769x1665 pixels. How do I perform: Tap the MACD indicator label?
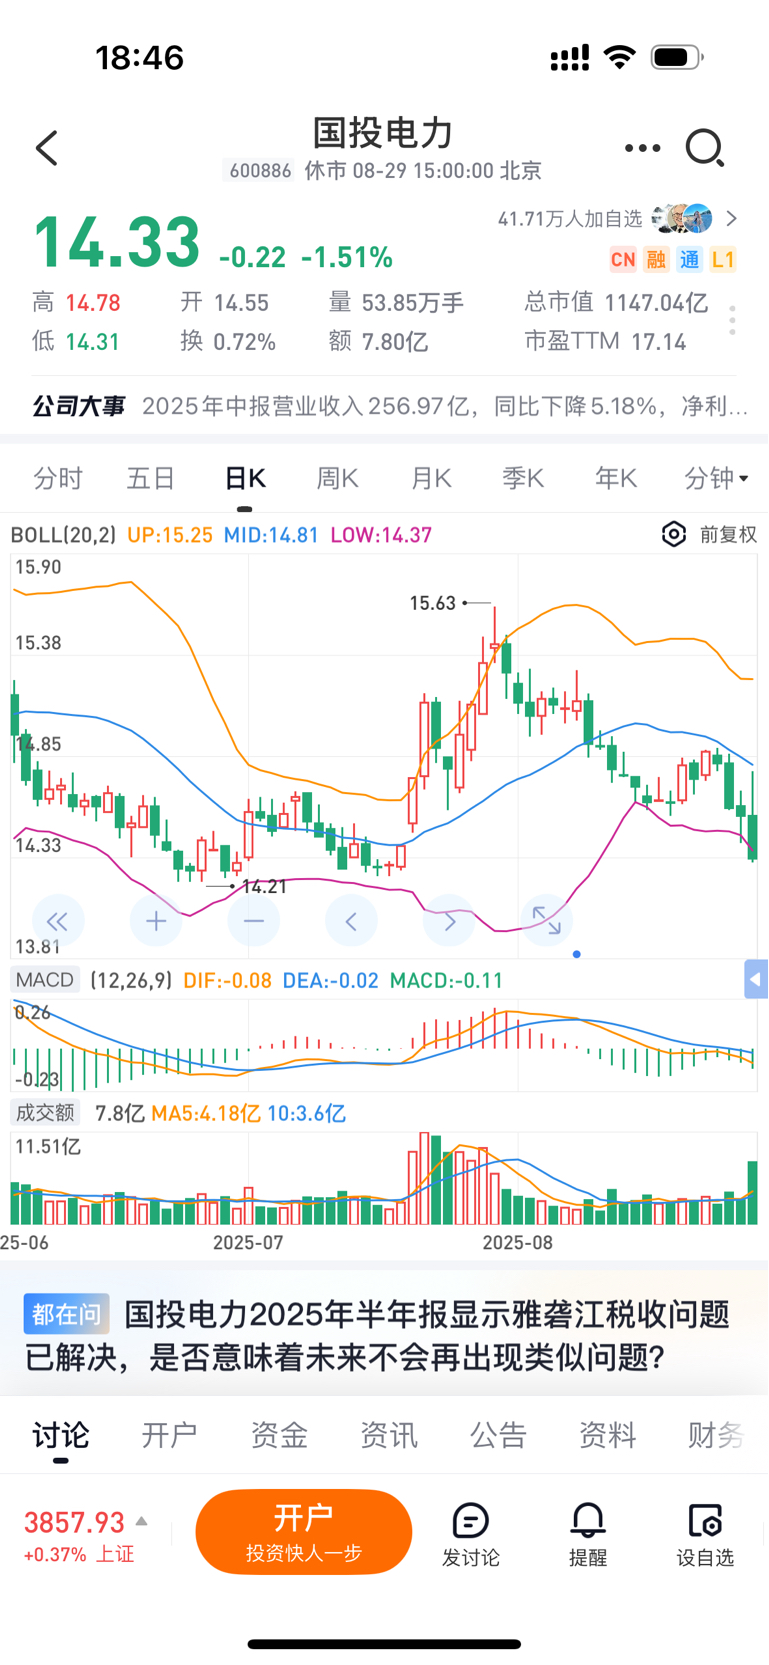pos(45,980)
